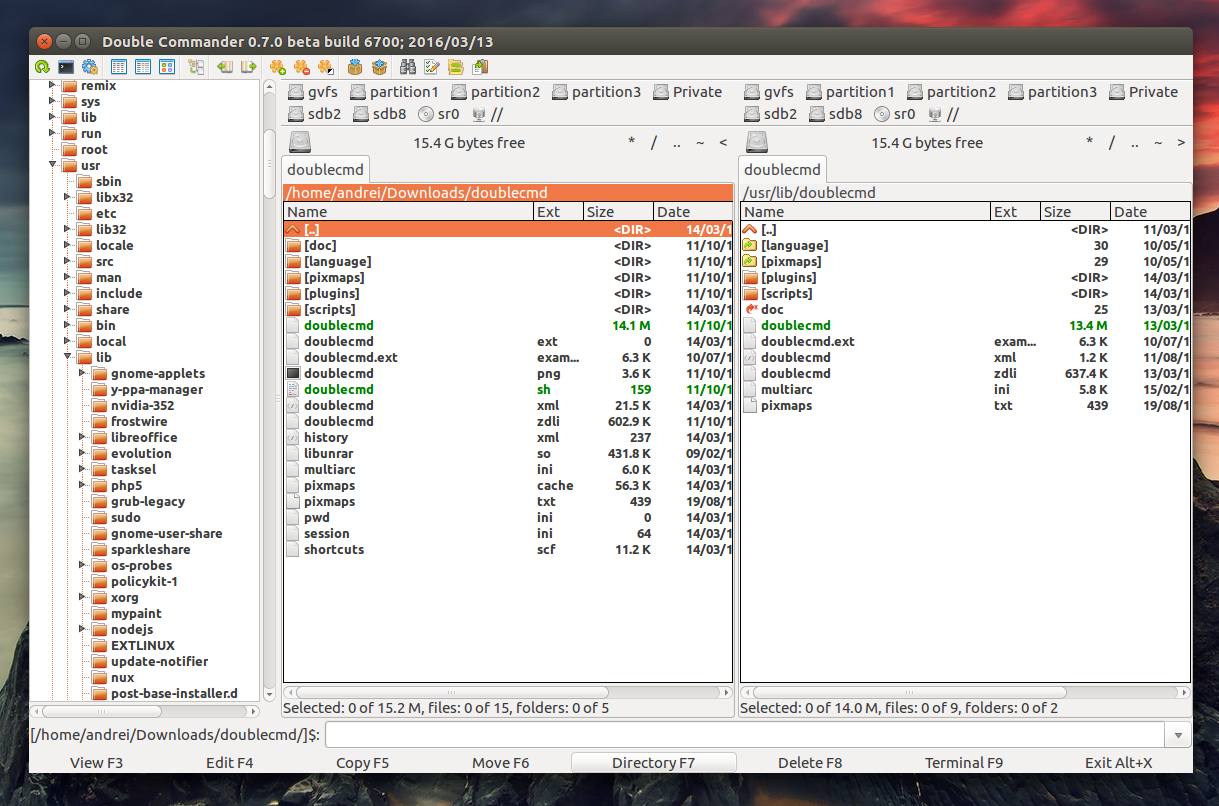
Task: Click the Delete F8 button
Action: (x=810, y=763)
